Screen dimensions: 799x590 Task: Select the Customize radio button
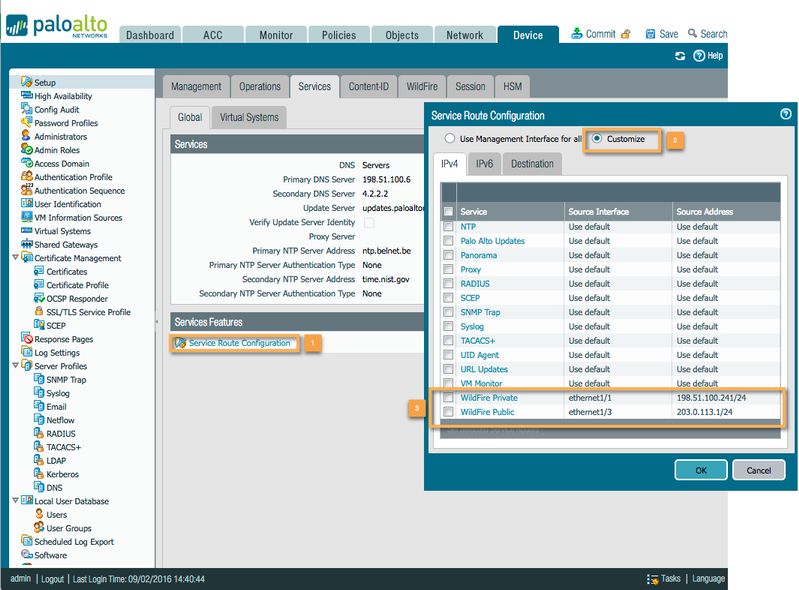(x=597, y=139)
